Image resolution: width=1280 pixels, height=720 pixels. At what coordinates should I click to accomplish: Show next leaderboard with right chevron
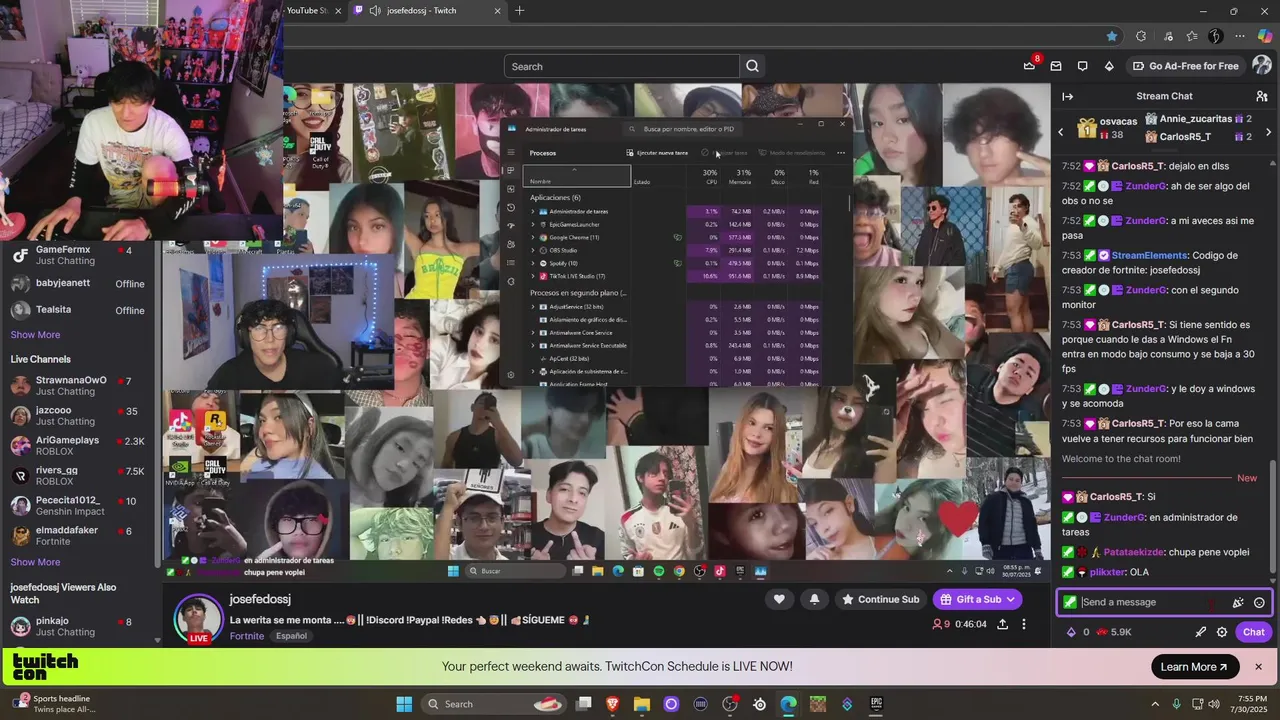[1268, 132]
